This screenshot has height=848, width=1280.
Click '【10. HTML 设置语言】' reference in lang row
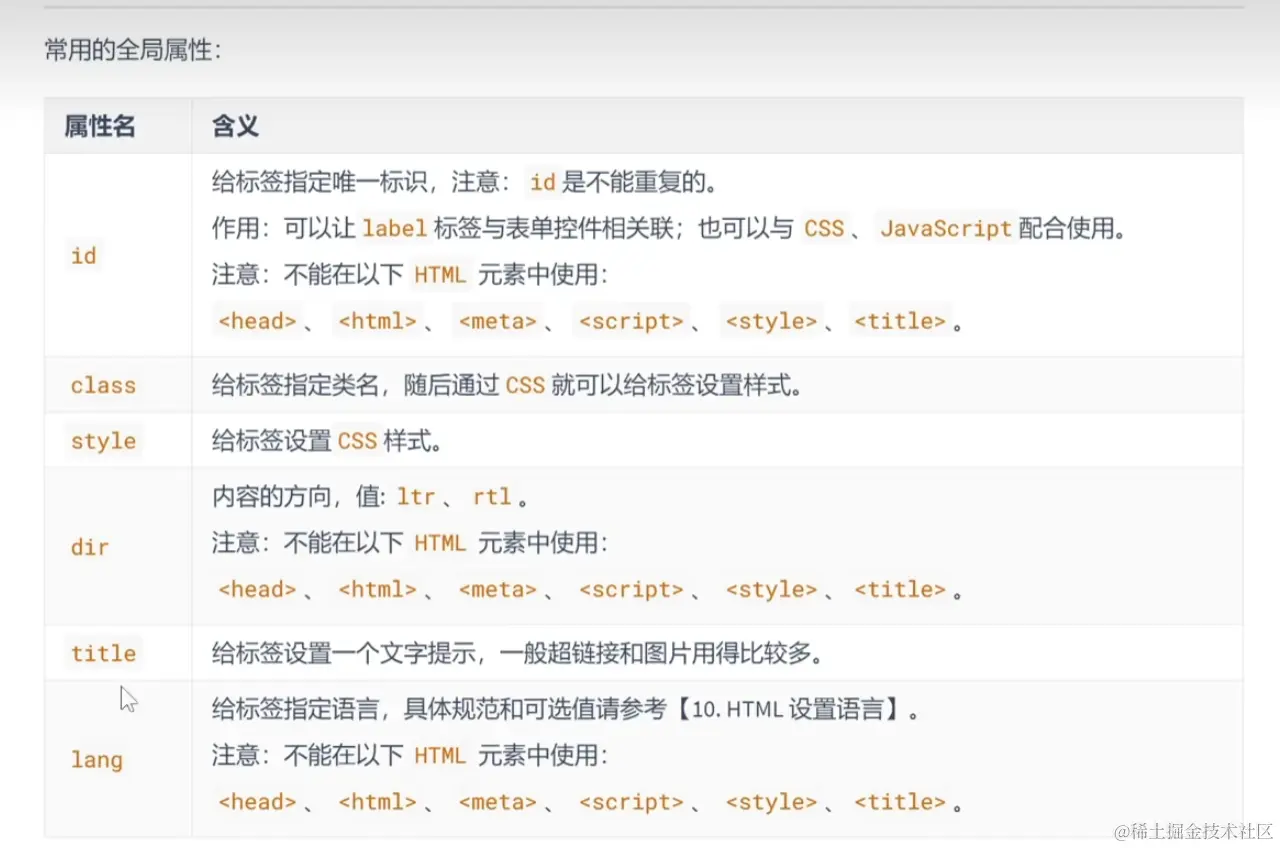pos(788,709)
